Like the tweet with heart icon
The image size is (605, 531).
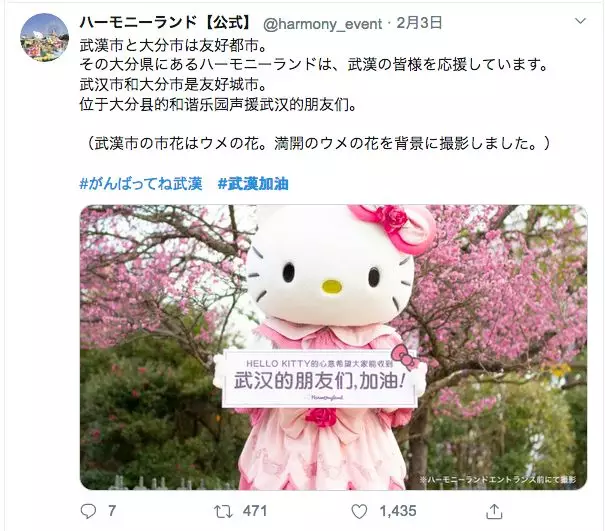tap(359, 512)
